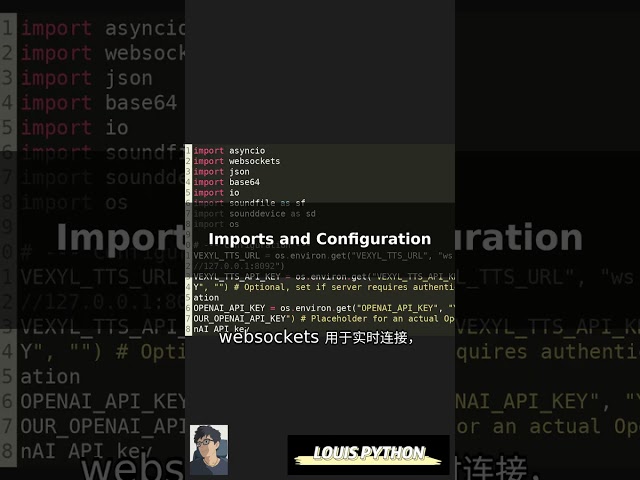Viewport: 640px width, 480px height.
Task: Select 'import io' line in center code panel
Action: (216, 193)
